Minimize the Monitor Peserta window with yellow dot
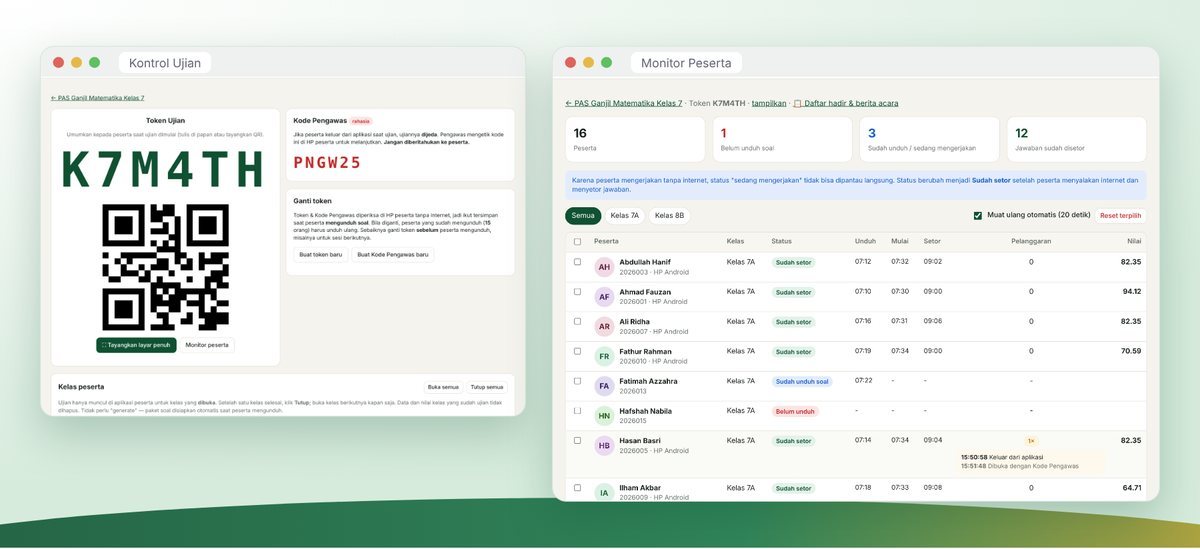Viewport: 1200px width, 549px height. coord(588,62)
